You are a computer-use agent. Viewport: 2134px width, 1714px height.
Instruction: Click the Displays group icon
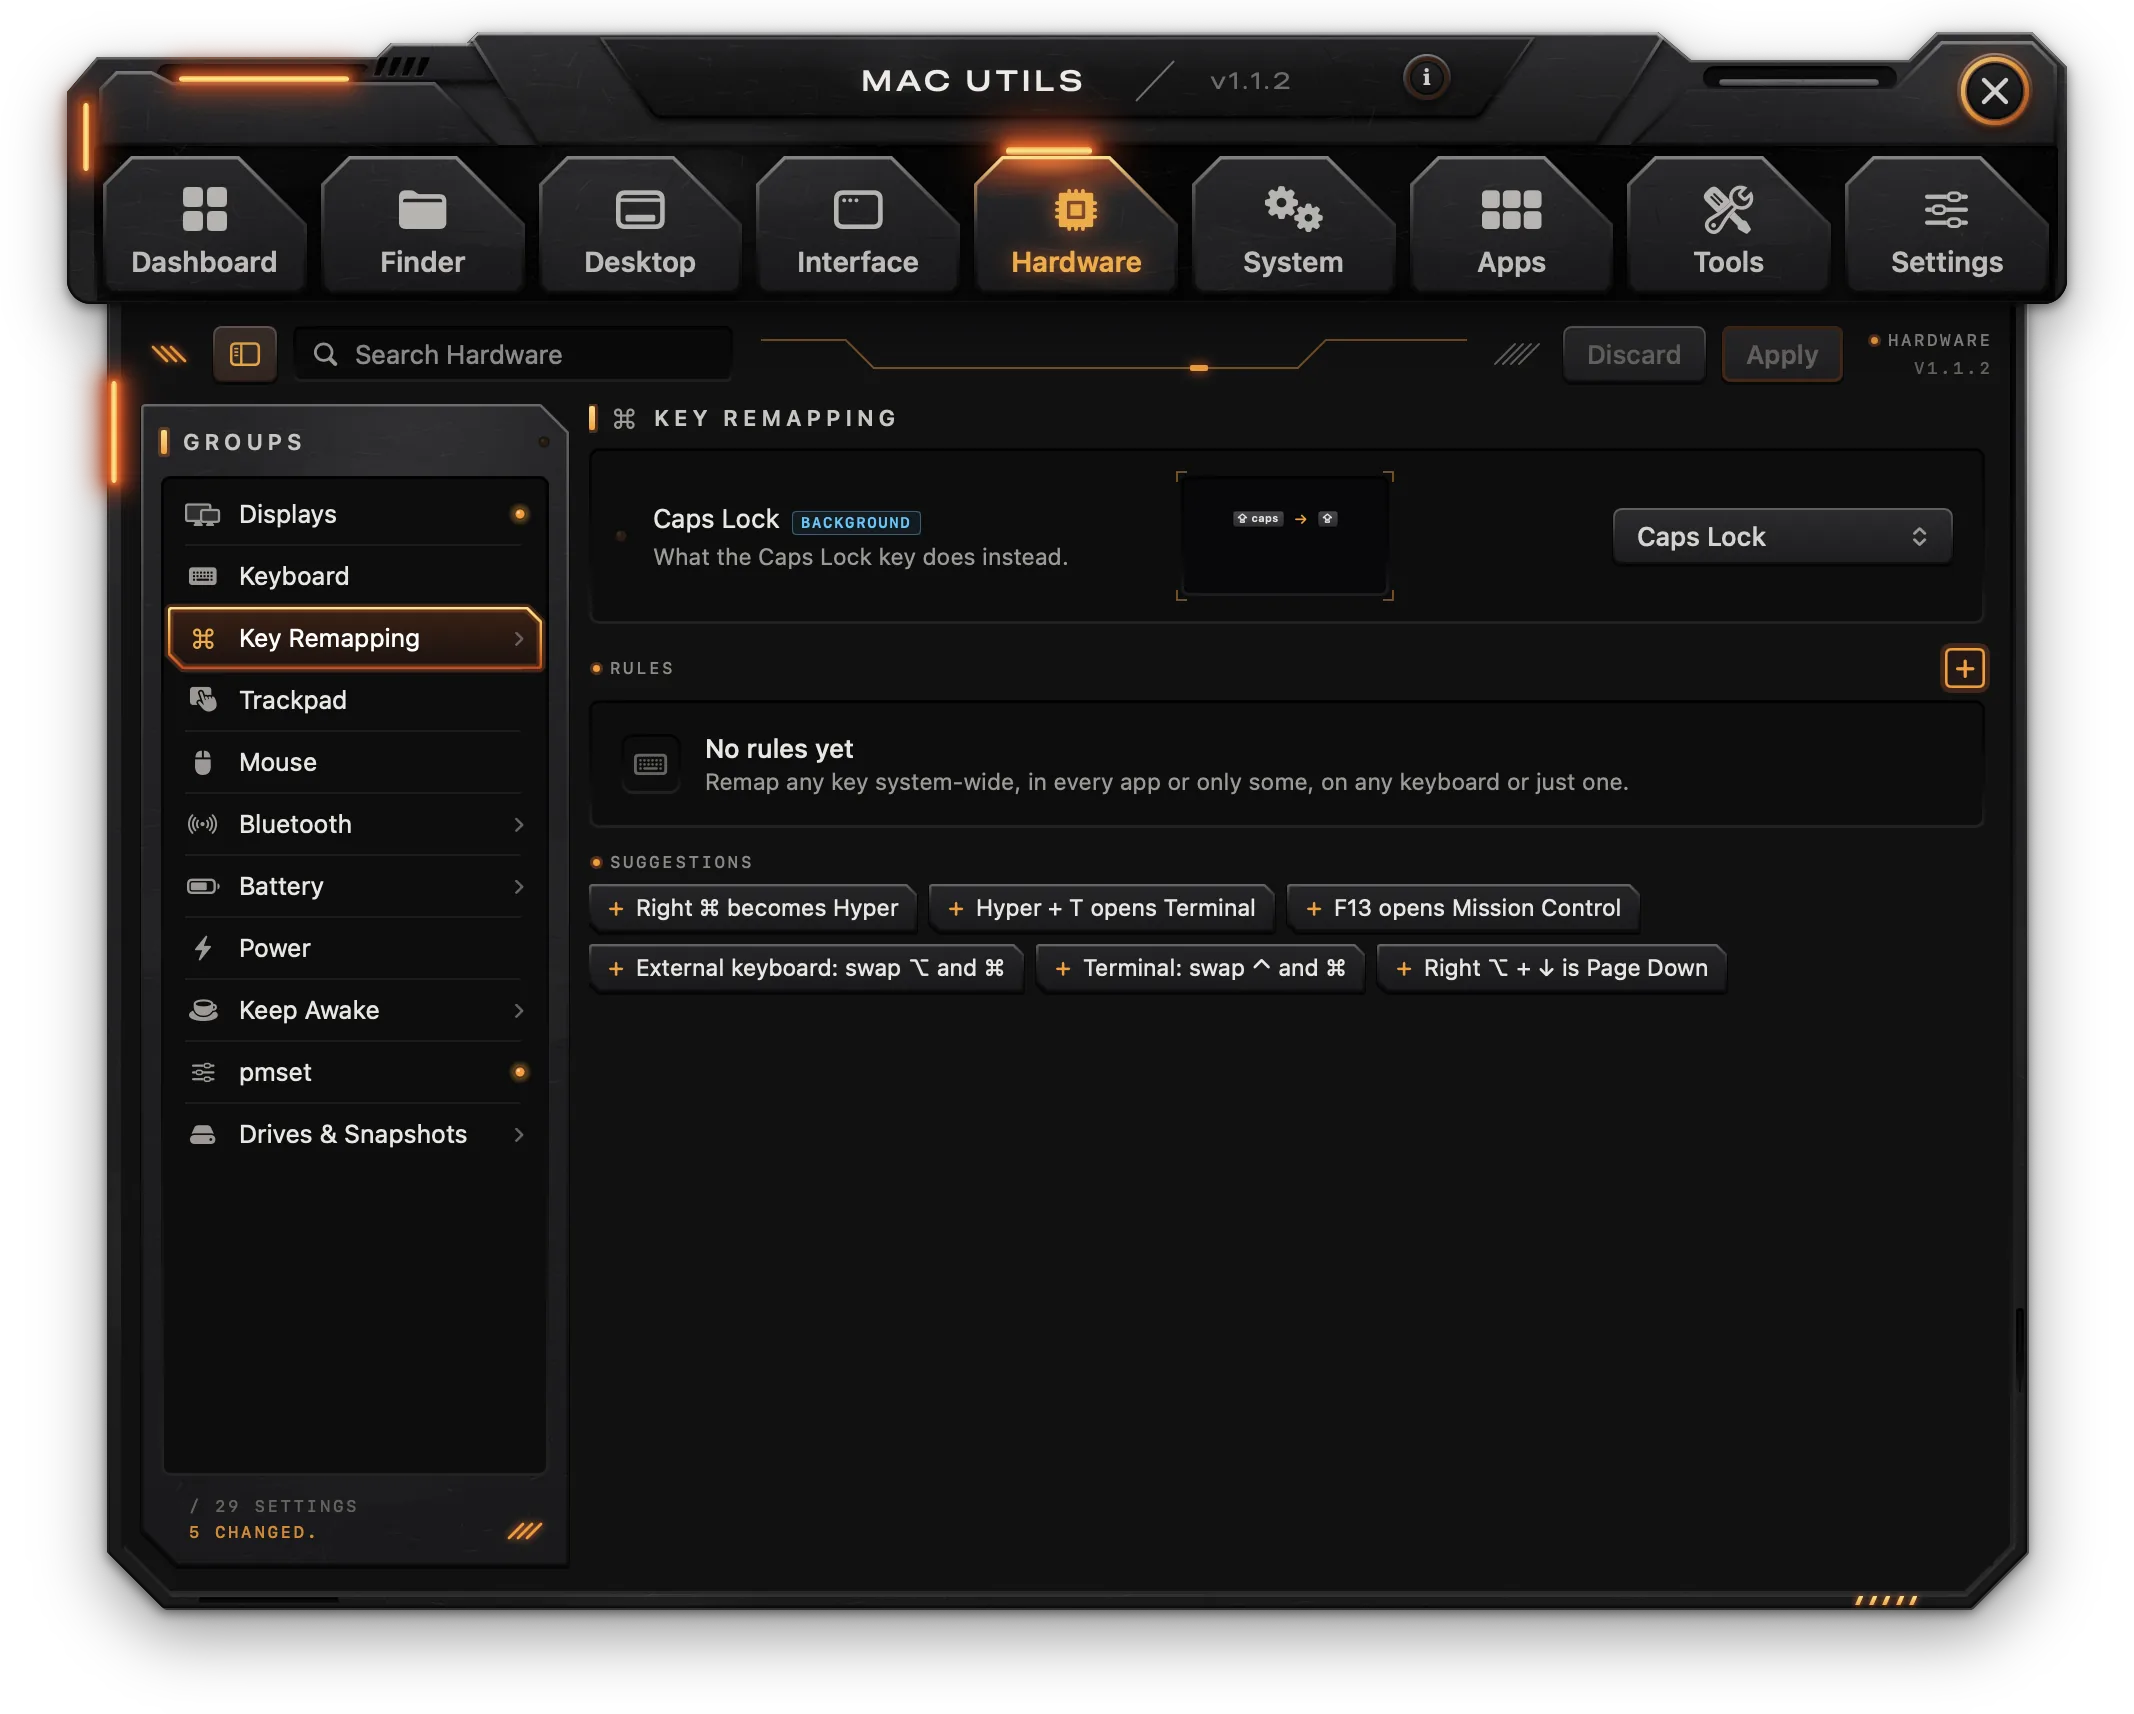(x=203, y=514)
